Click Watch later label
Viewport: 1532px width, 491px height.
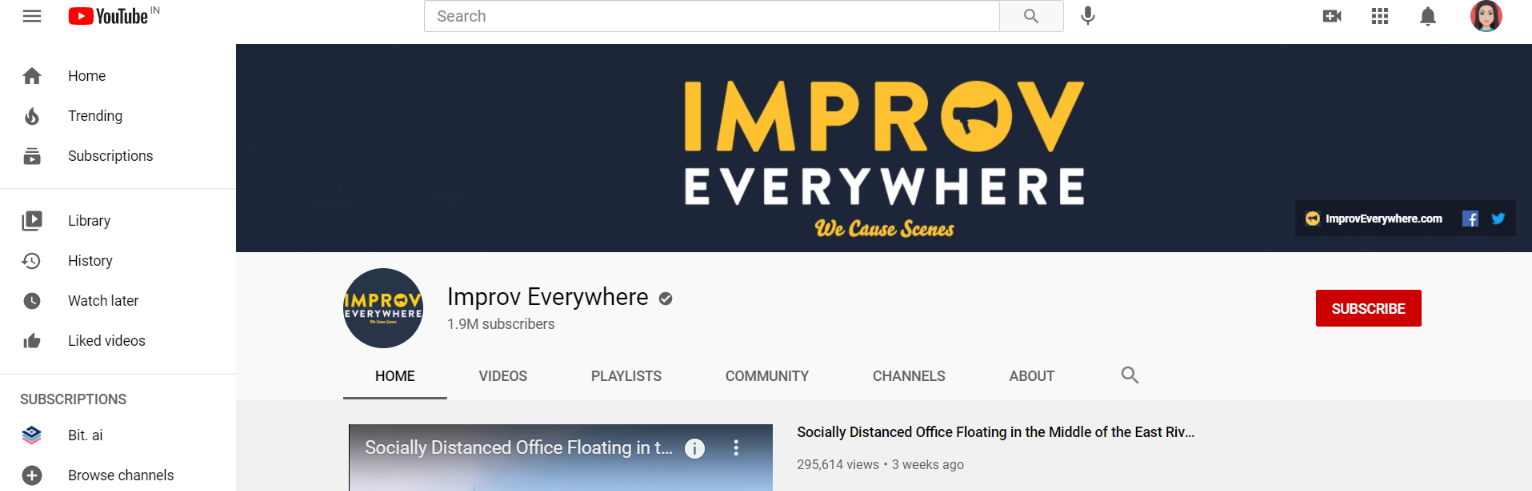pyautogui.click(x=103, y=301)
